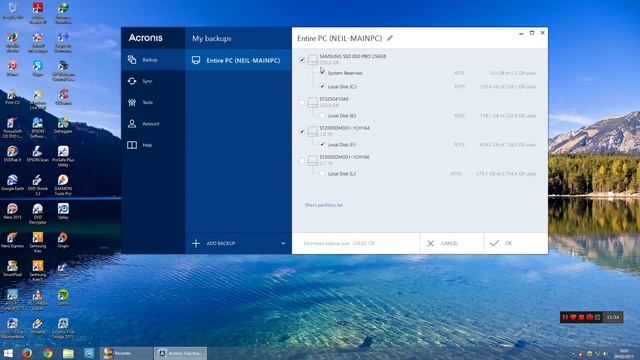Open Spotify desktop shortcut
The width and height of the screenshot is (640, 360).
click(63, 298)
